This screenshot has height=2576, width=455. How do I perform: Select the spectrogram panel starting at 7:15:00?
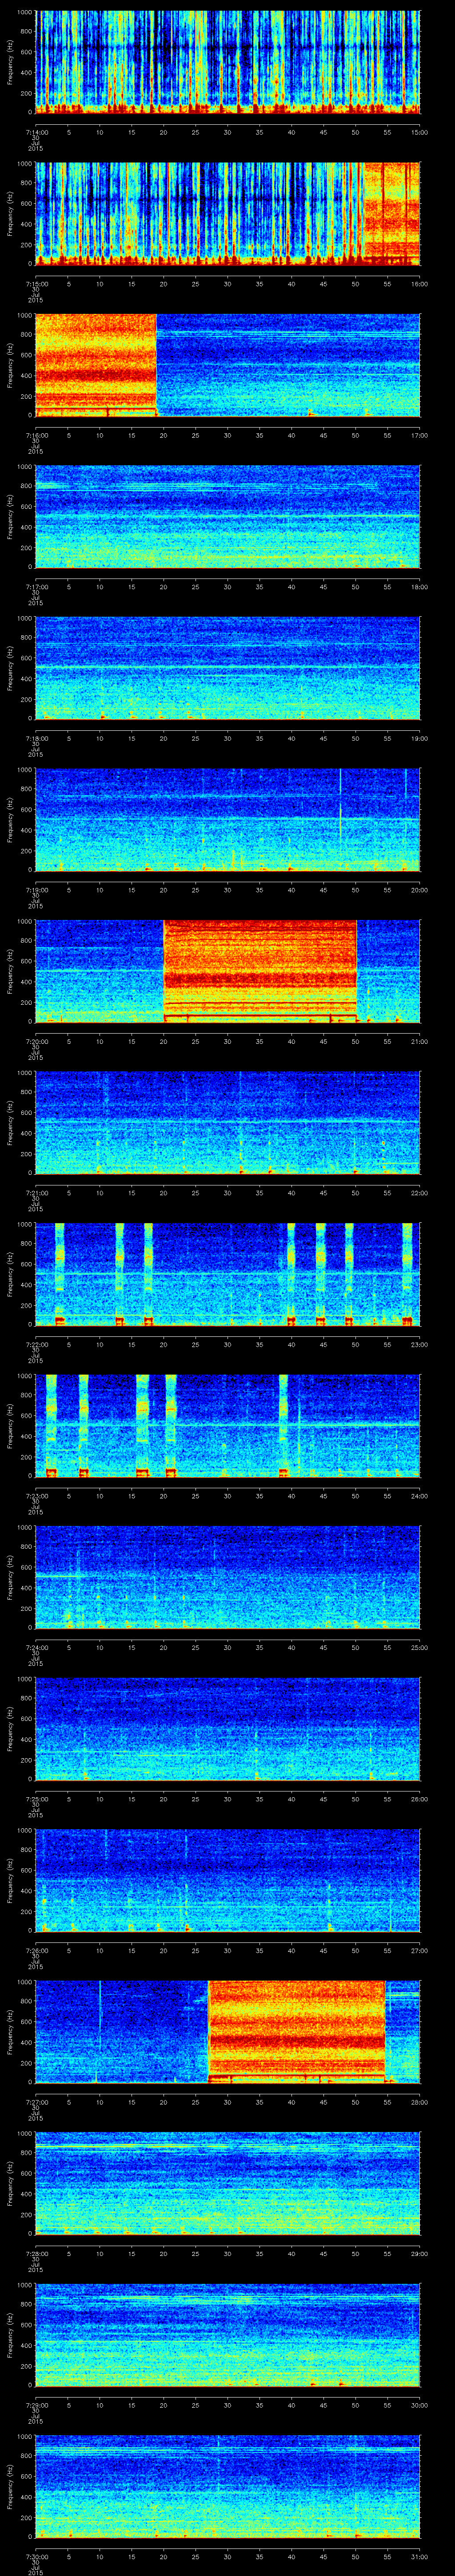(228, 213)
